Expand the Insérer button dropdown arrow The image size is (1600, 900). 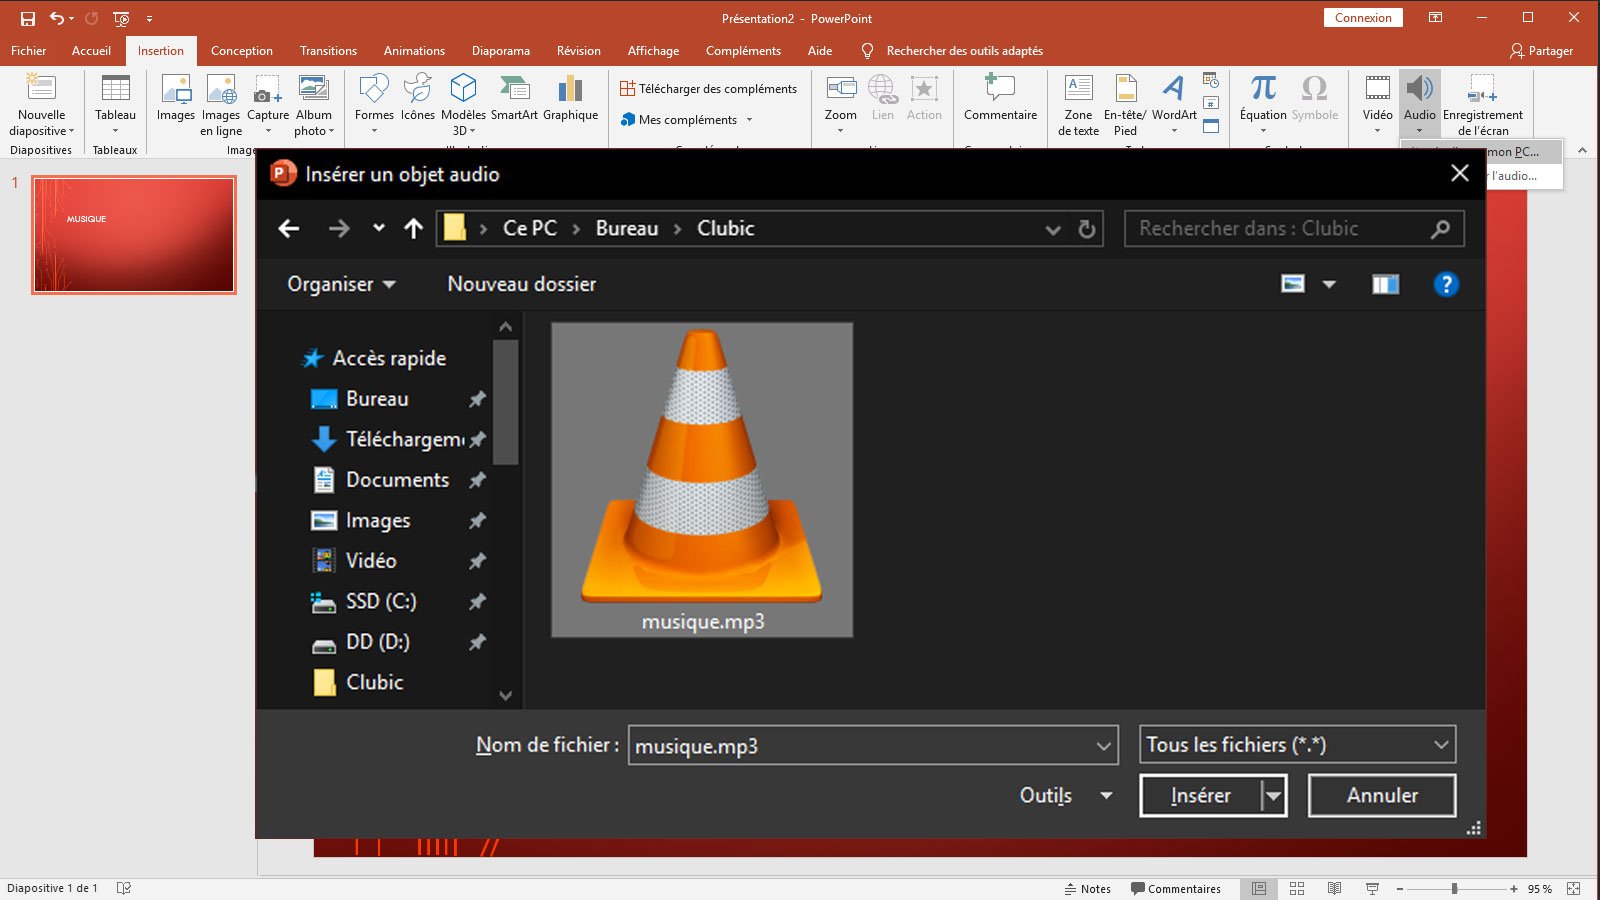click(x=1273, y=796)
